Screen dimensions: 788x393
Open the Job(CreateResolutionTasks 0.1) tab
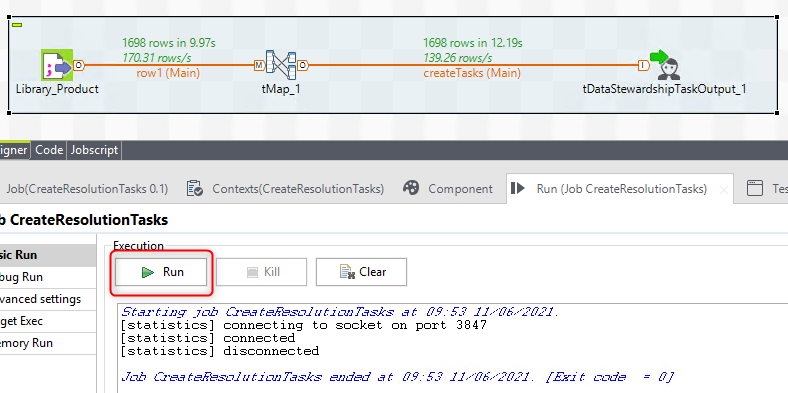click(x=87, y=188)
